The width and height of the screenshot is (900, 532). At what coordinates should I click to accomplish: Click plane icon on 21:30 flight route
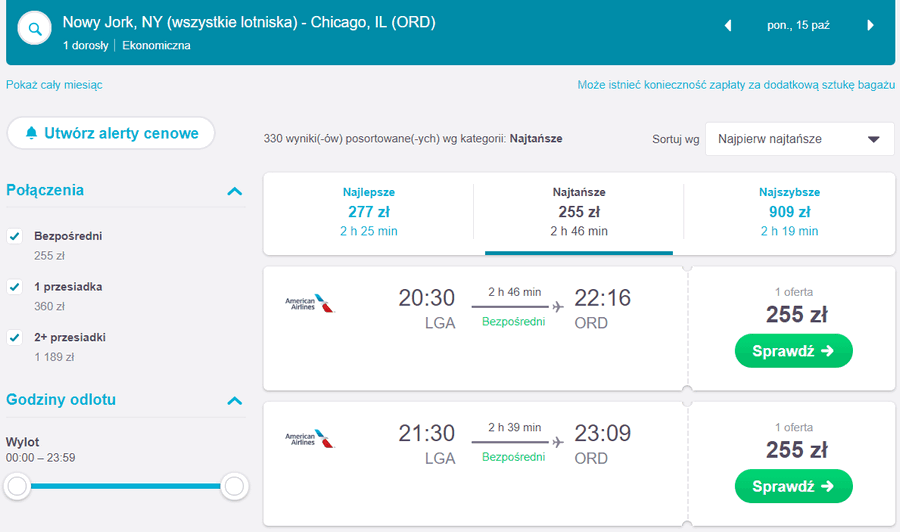click(x=557, y=441)
